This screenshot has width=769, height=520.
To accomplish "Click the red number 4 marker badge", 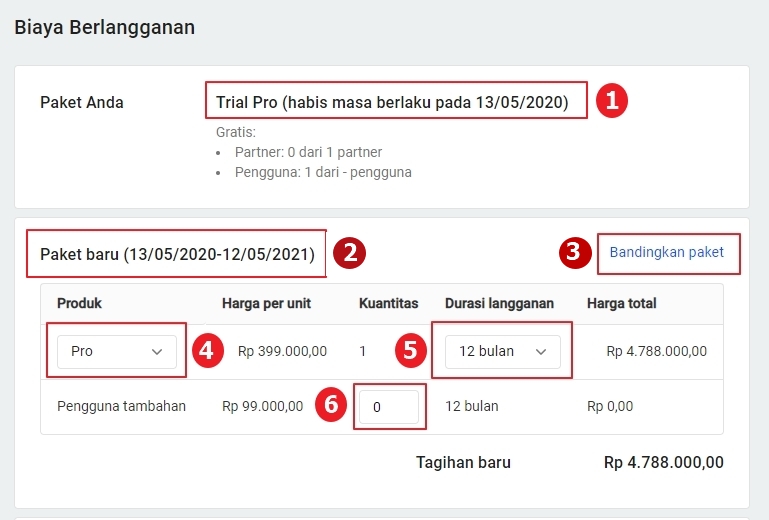I will [207, 351].
